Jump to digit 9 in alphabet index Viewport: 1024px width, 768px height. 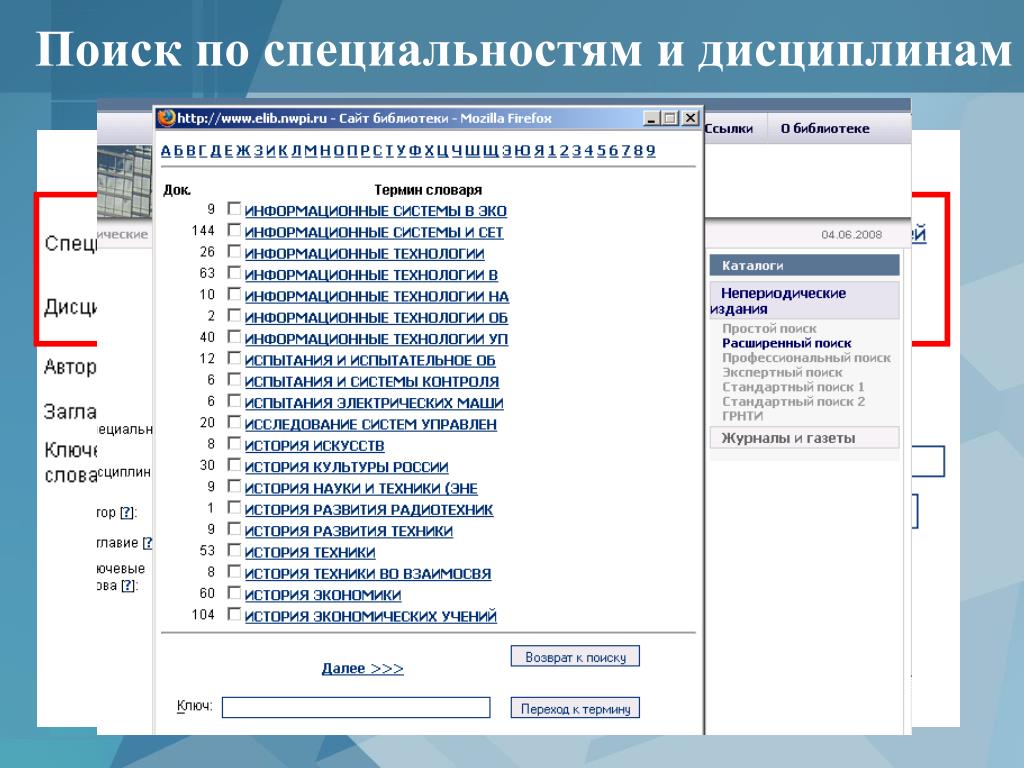point(650,151)
